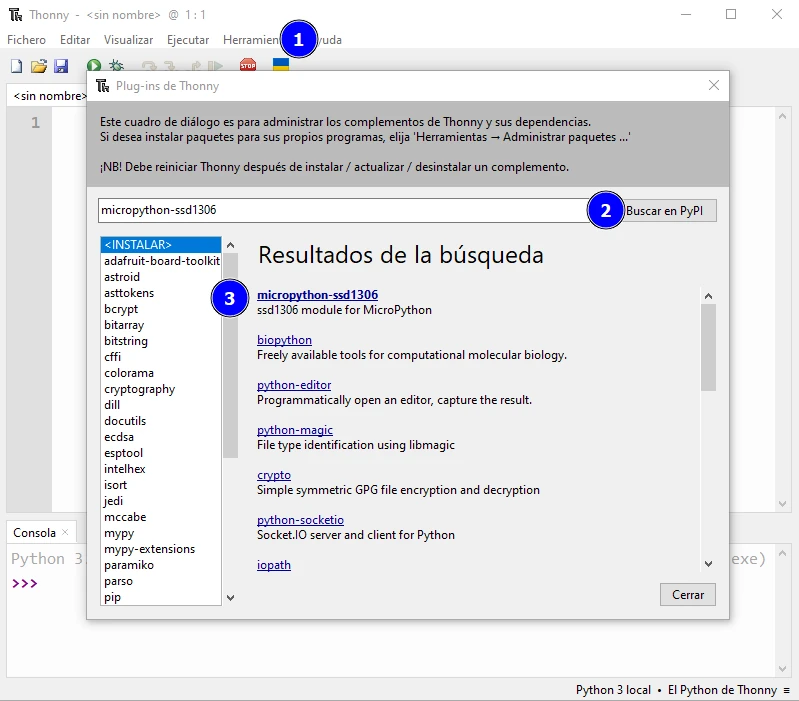
Task: Select cryptography in the package list
Action: tap(161, 389)
